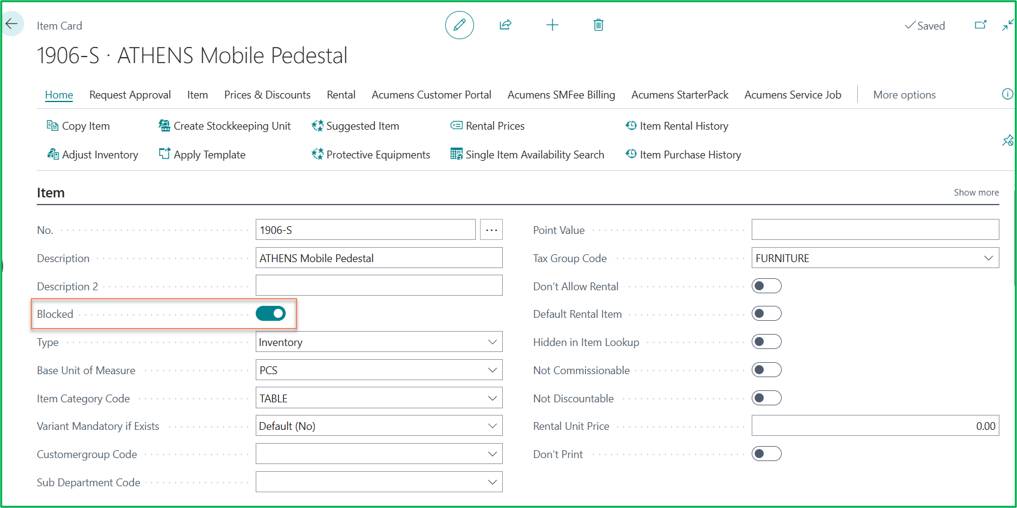This screenshot has height=508, width=1017.
Task: Turn off the Blocked toggle
Action: point(270,314)
